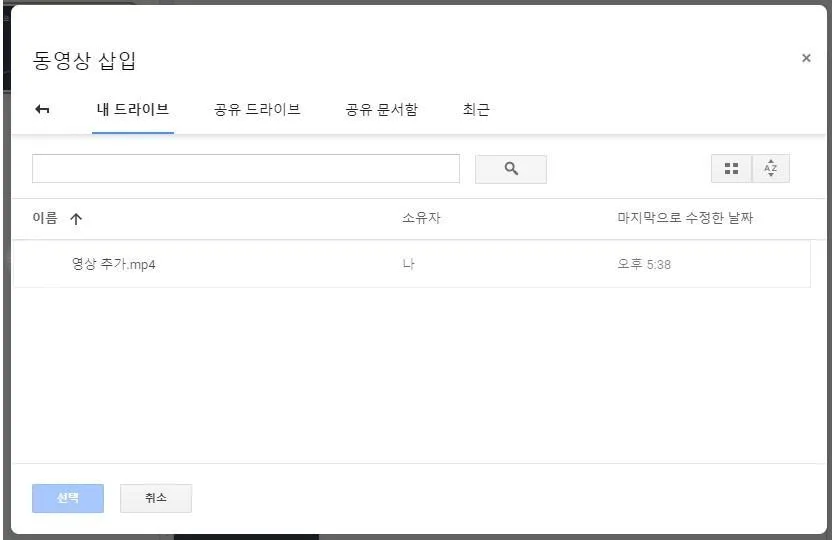Viewport: 832px width, 540px height.
Task: Open the 내 드라이브 tab
Action: [x=133, y=110]
